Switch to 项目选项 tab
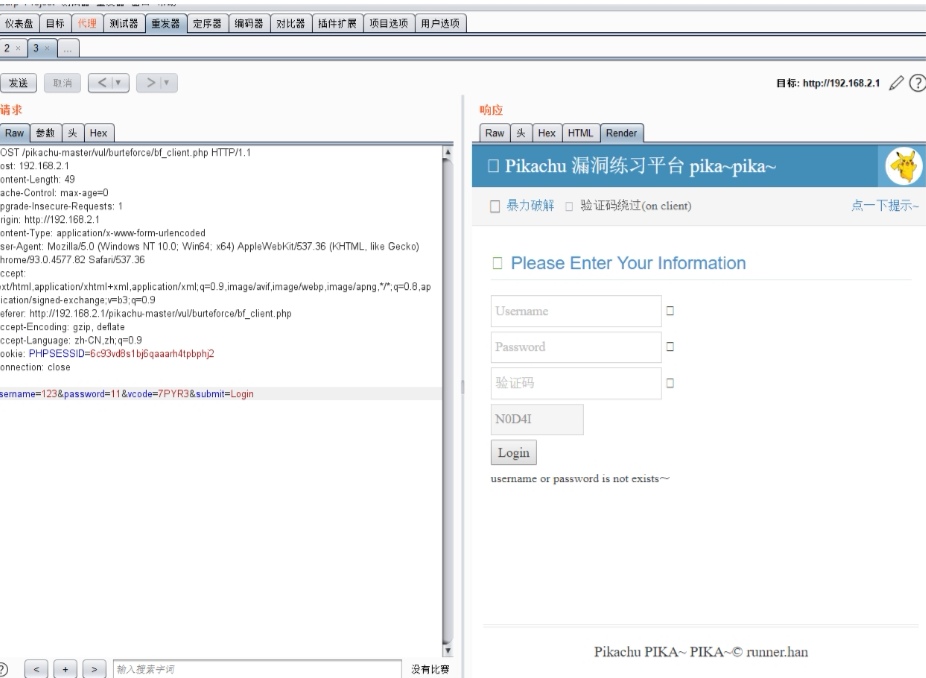 389,24
